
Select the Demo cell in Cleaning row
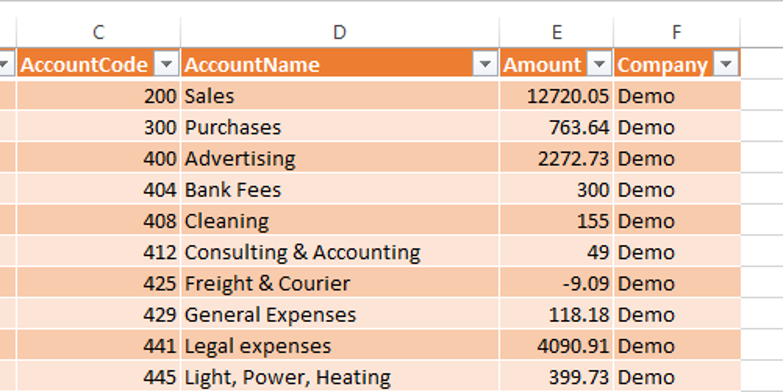(x=677, y=221)
